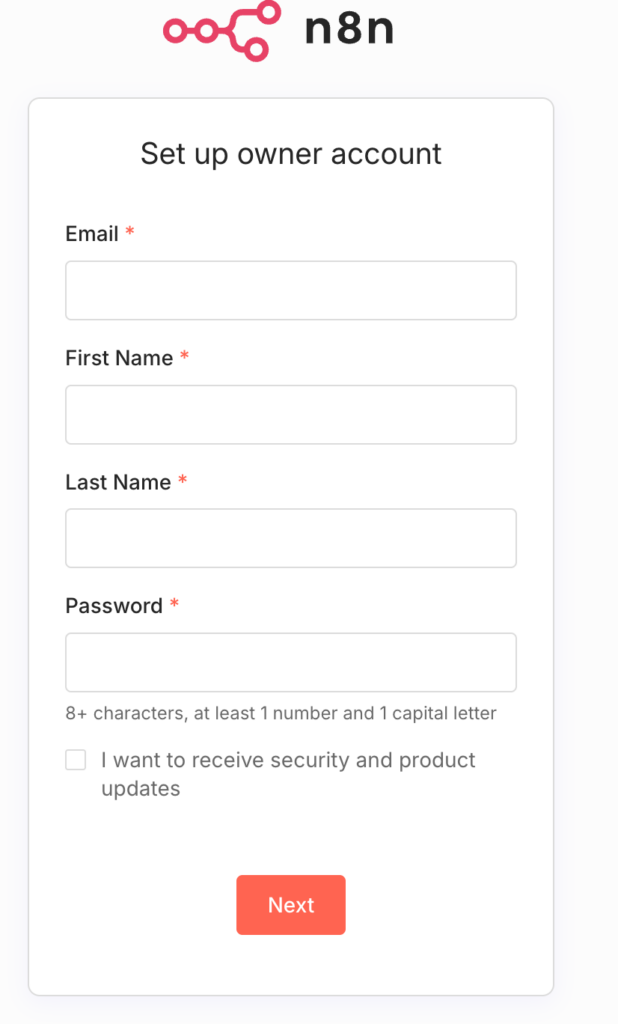Image resolution: width=618 pixels, height=1024 pixels.
Task: Click the required asterisk beside Email
Action: click(x=130, y=232)
